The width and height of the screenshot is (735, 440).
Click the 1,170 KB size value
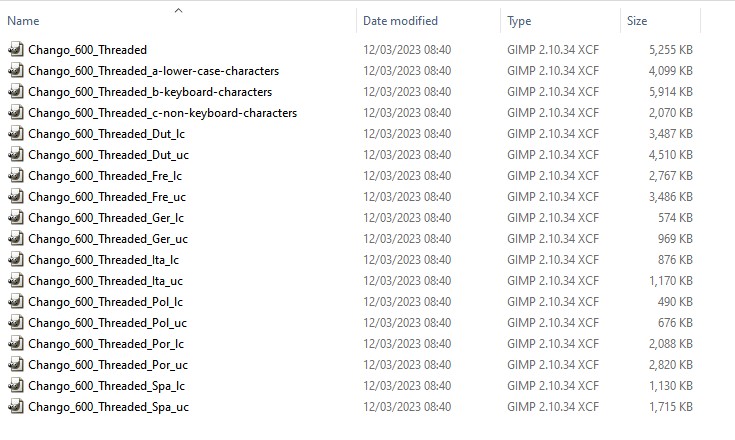(671, 281)
